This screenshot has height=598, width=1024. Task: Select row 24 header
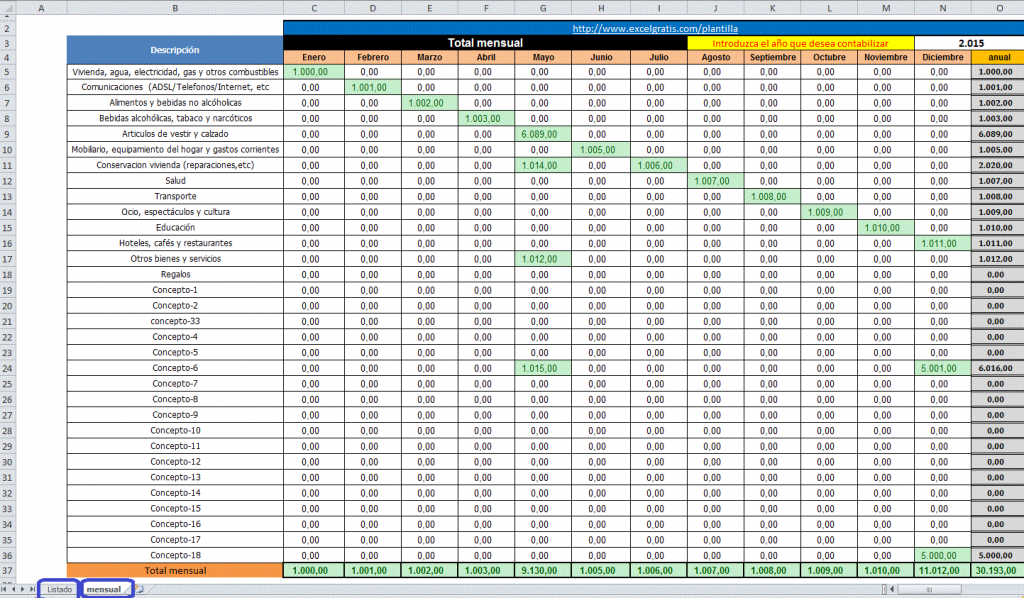coord(7,368)
